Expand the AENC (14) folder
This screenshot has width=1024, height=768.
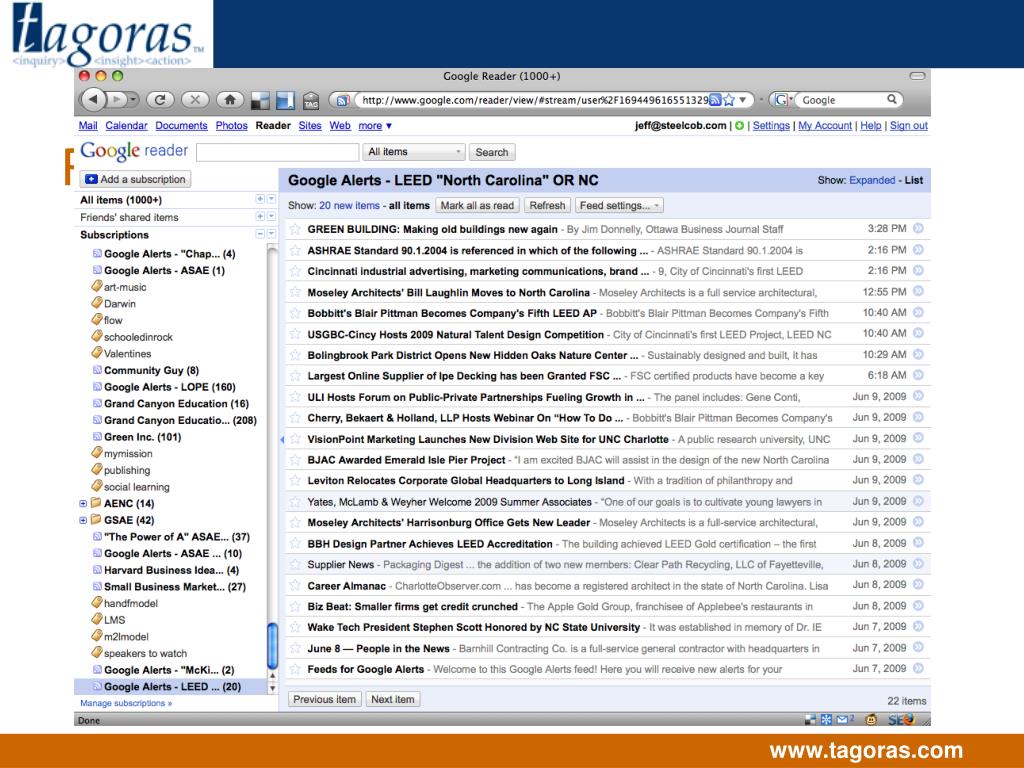coord(83,504)
